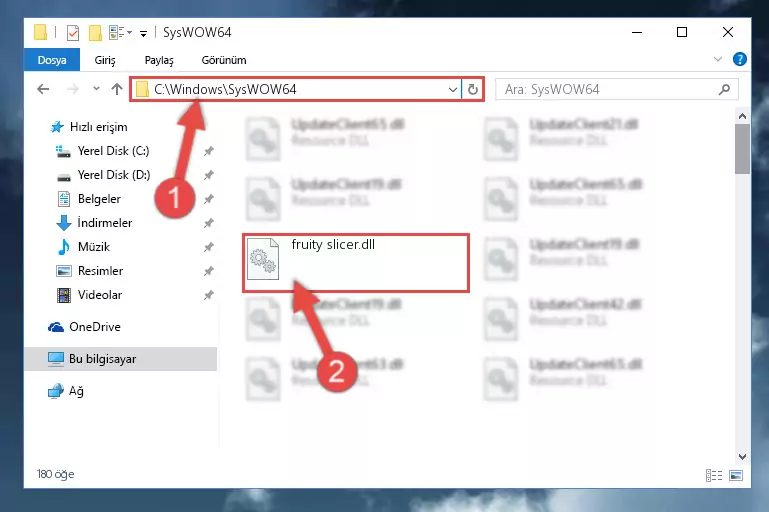Click the pin icon next to İndirmeler

[209, 223]
